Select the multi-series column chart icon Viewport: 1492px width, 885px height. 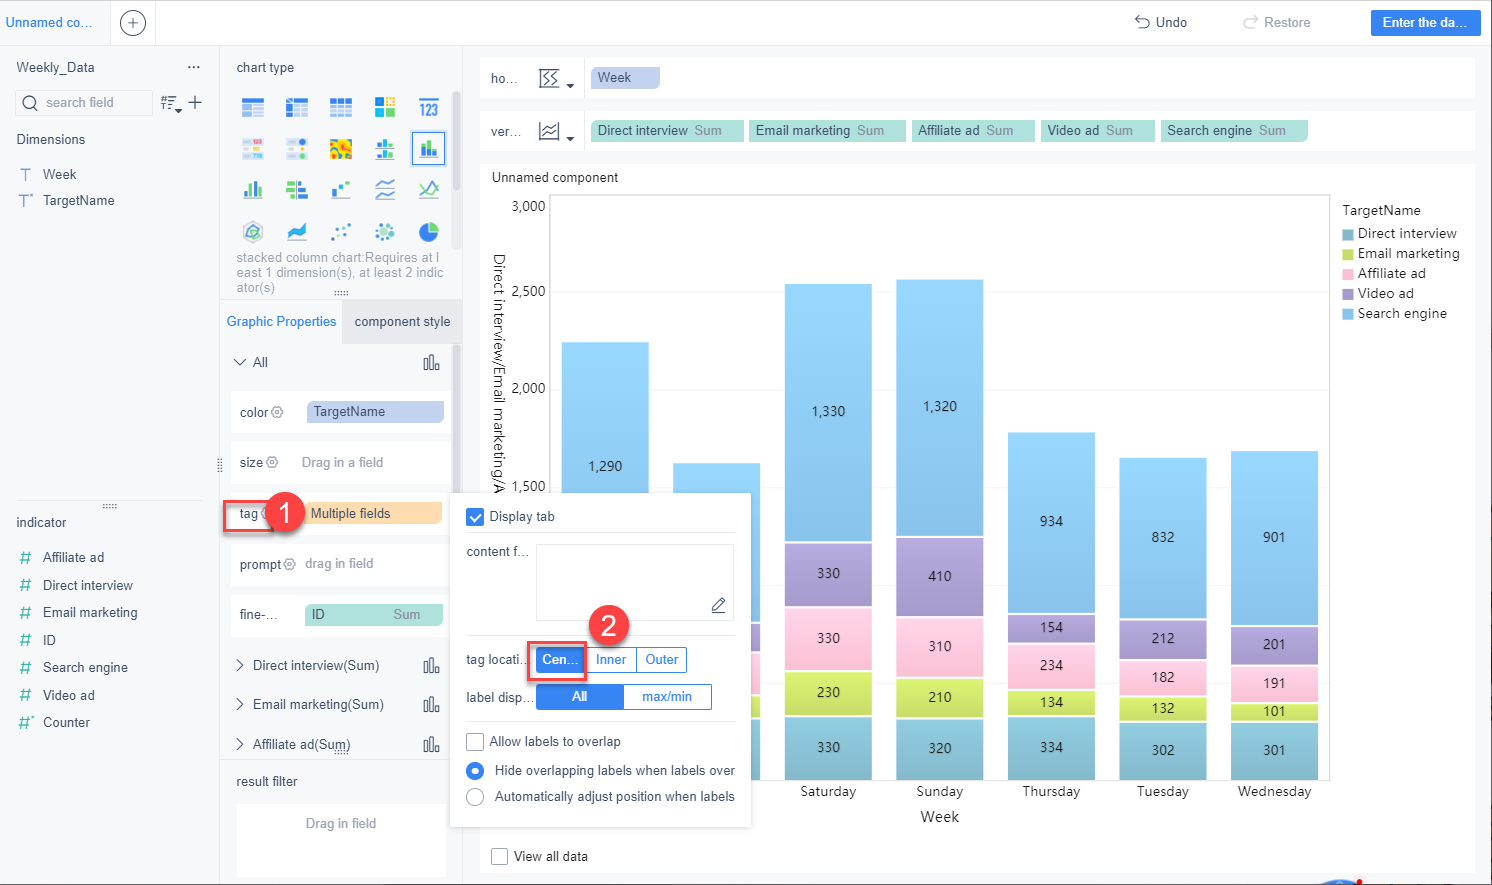253,190
